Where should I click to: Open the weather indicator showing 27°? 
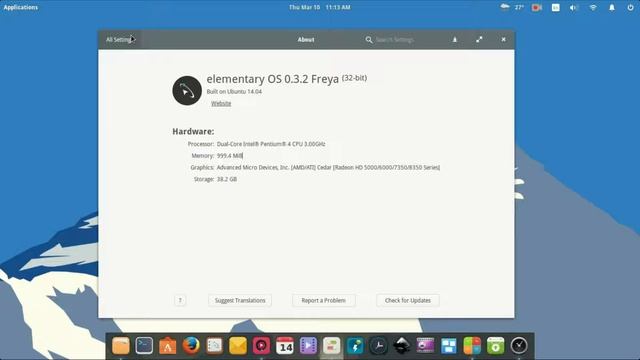coord(512,7)
